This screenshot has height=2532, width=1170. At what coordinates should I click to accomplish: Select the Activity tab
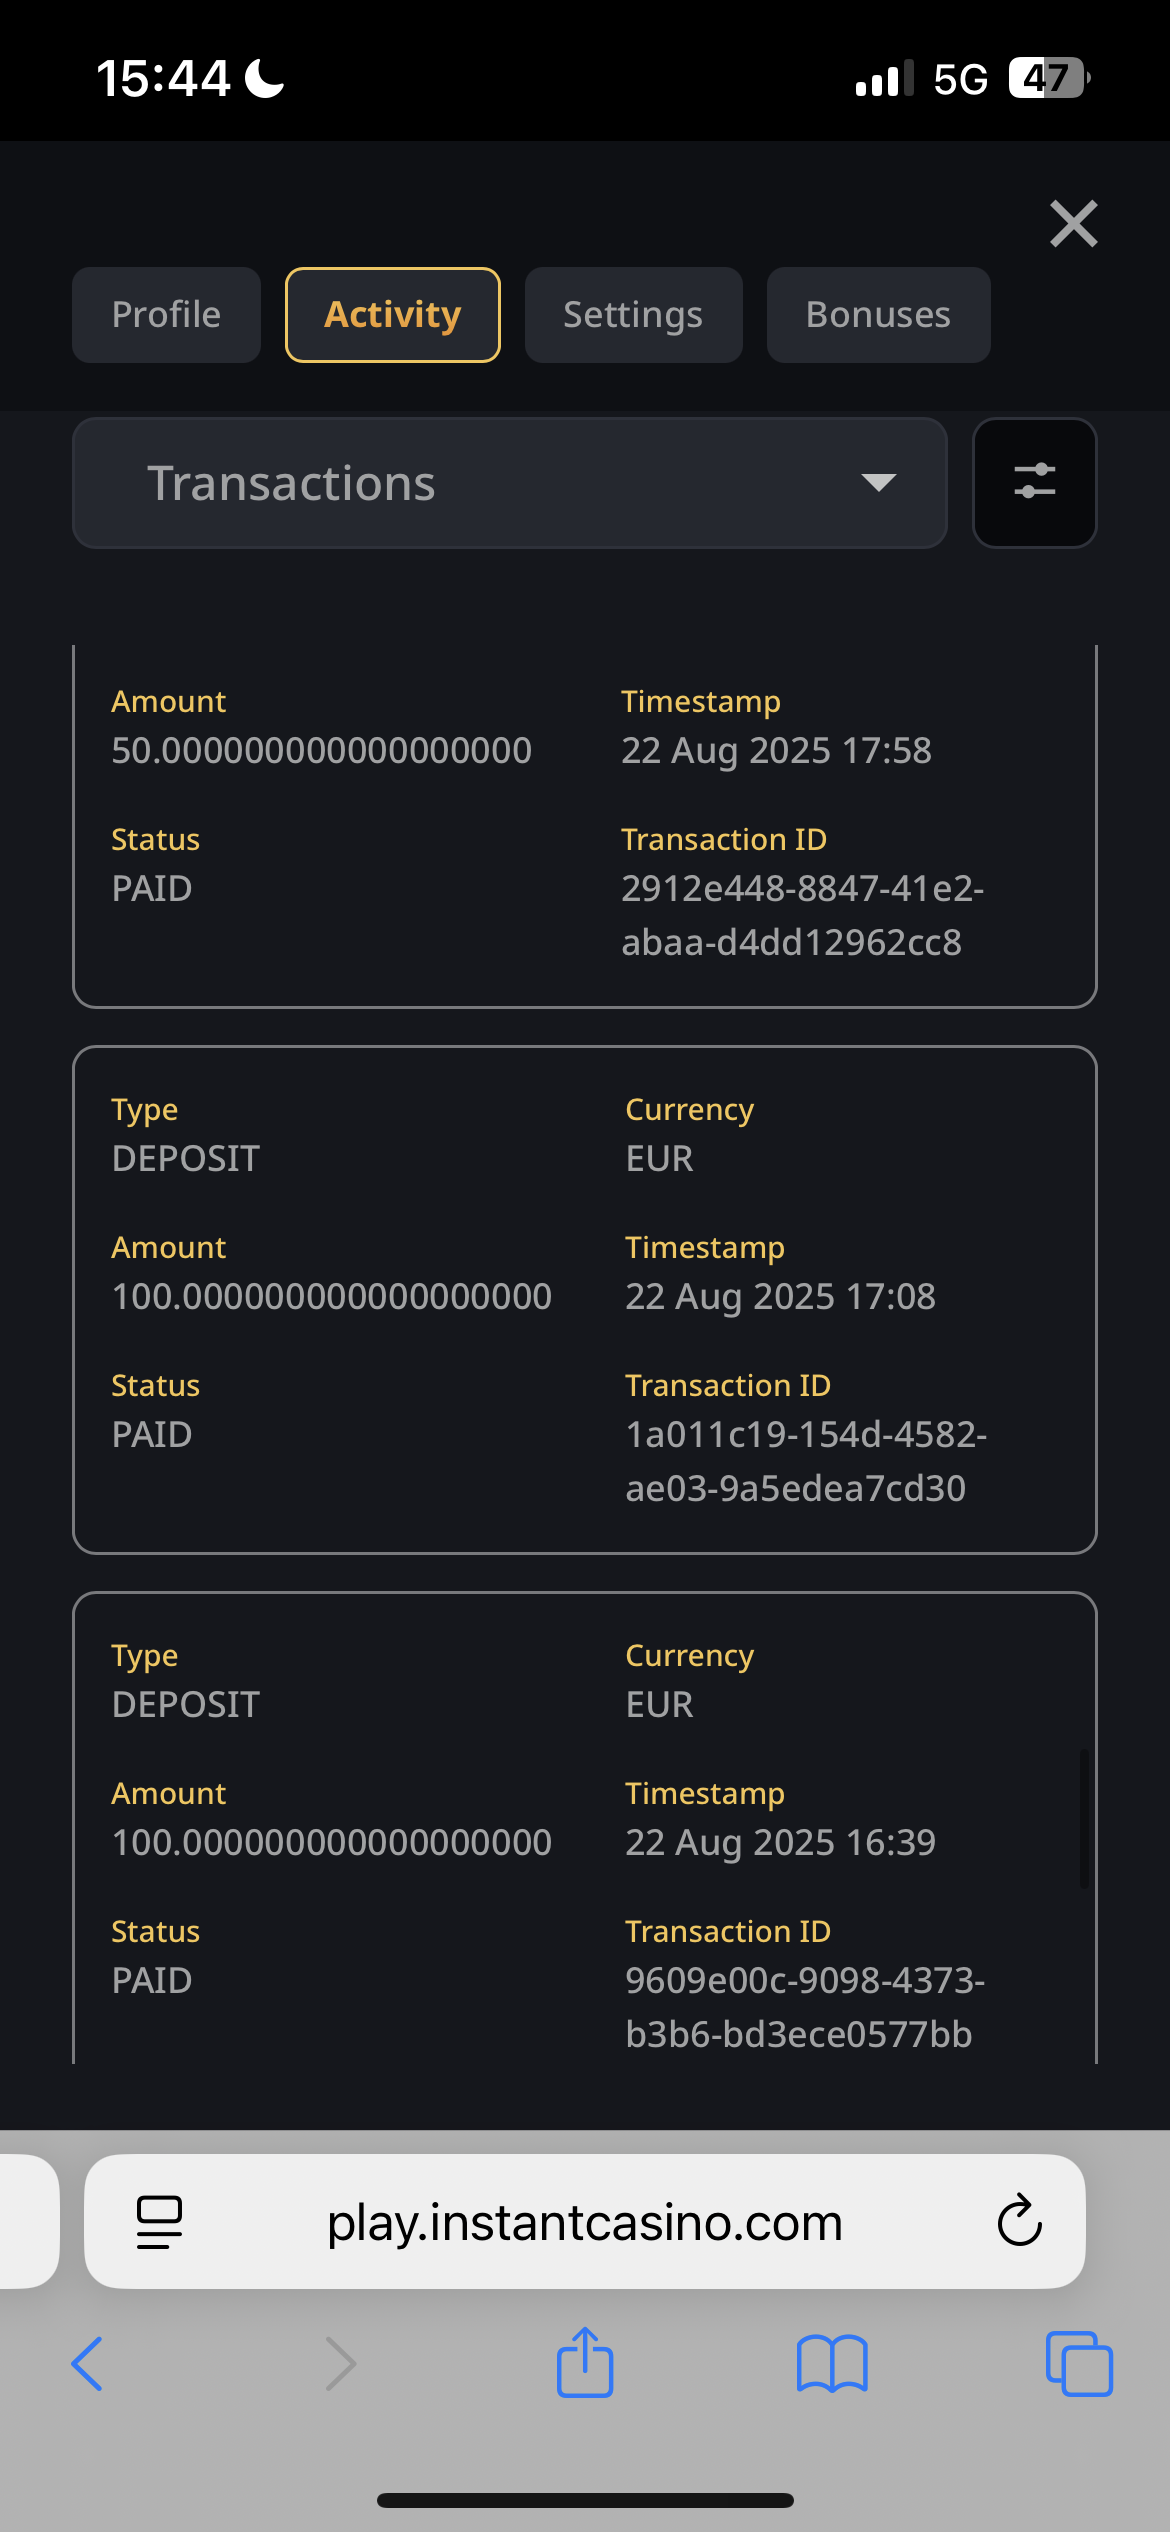[392, 315]
